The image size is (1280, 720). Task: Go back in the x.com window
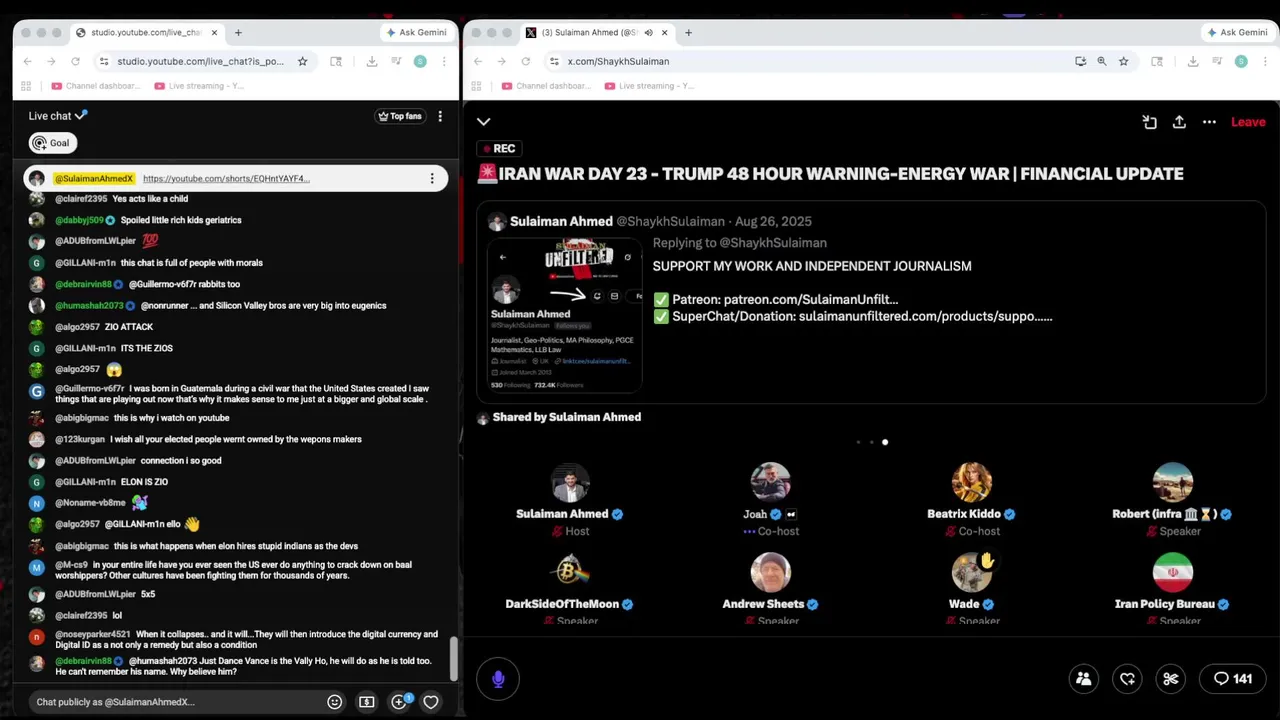point(478,61)
